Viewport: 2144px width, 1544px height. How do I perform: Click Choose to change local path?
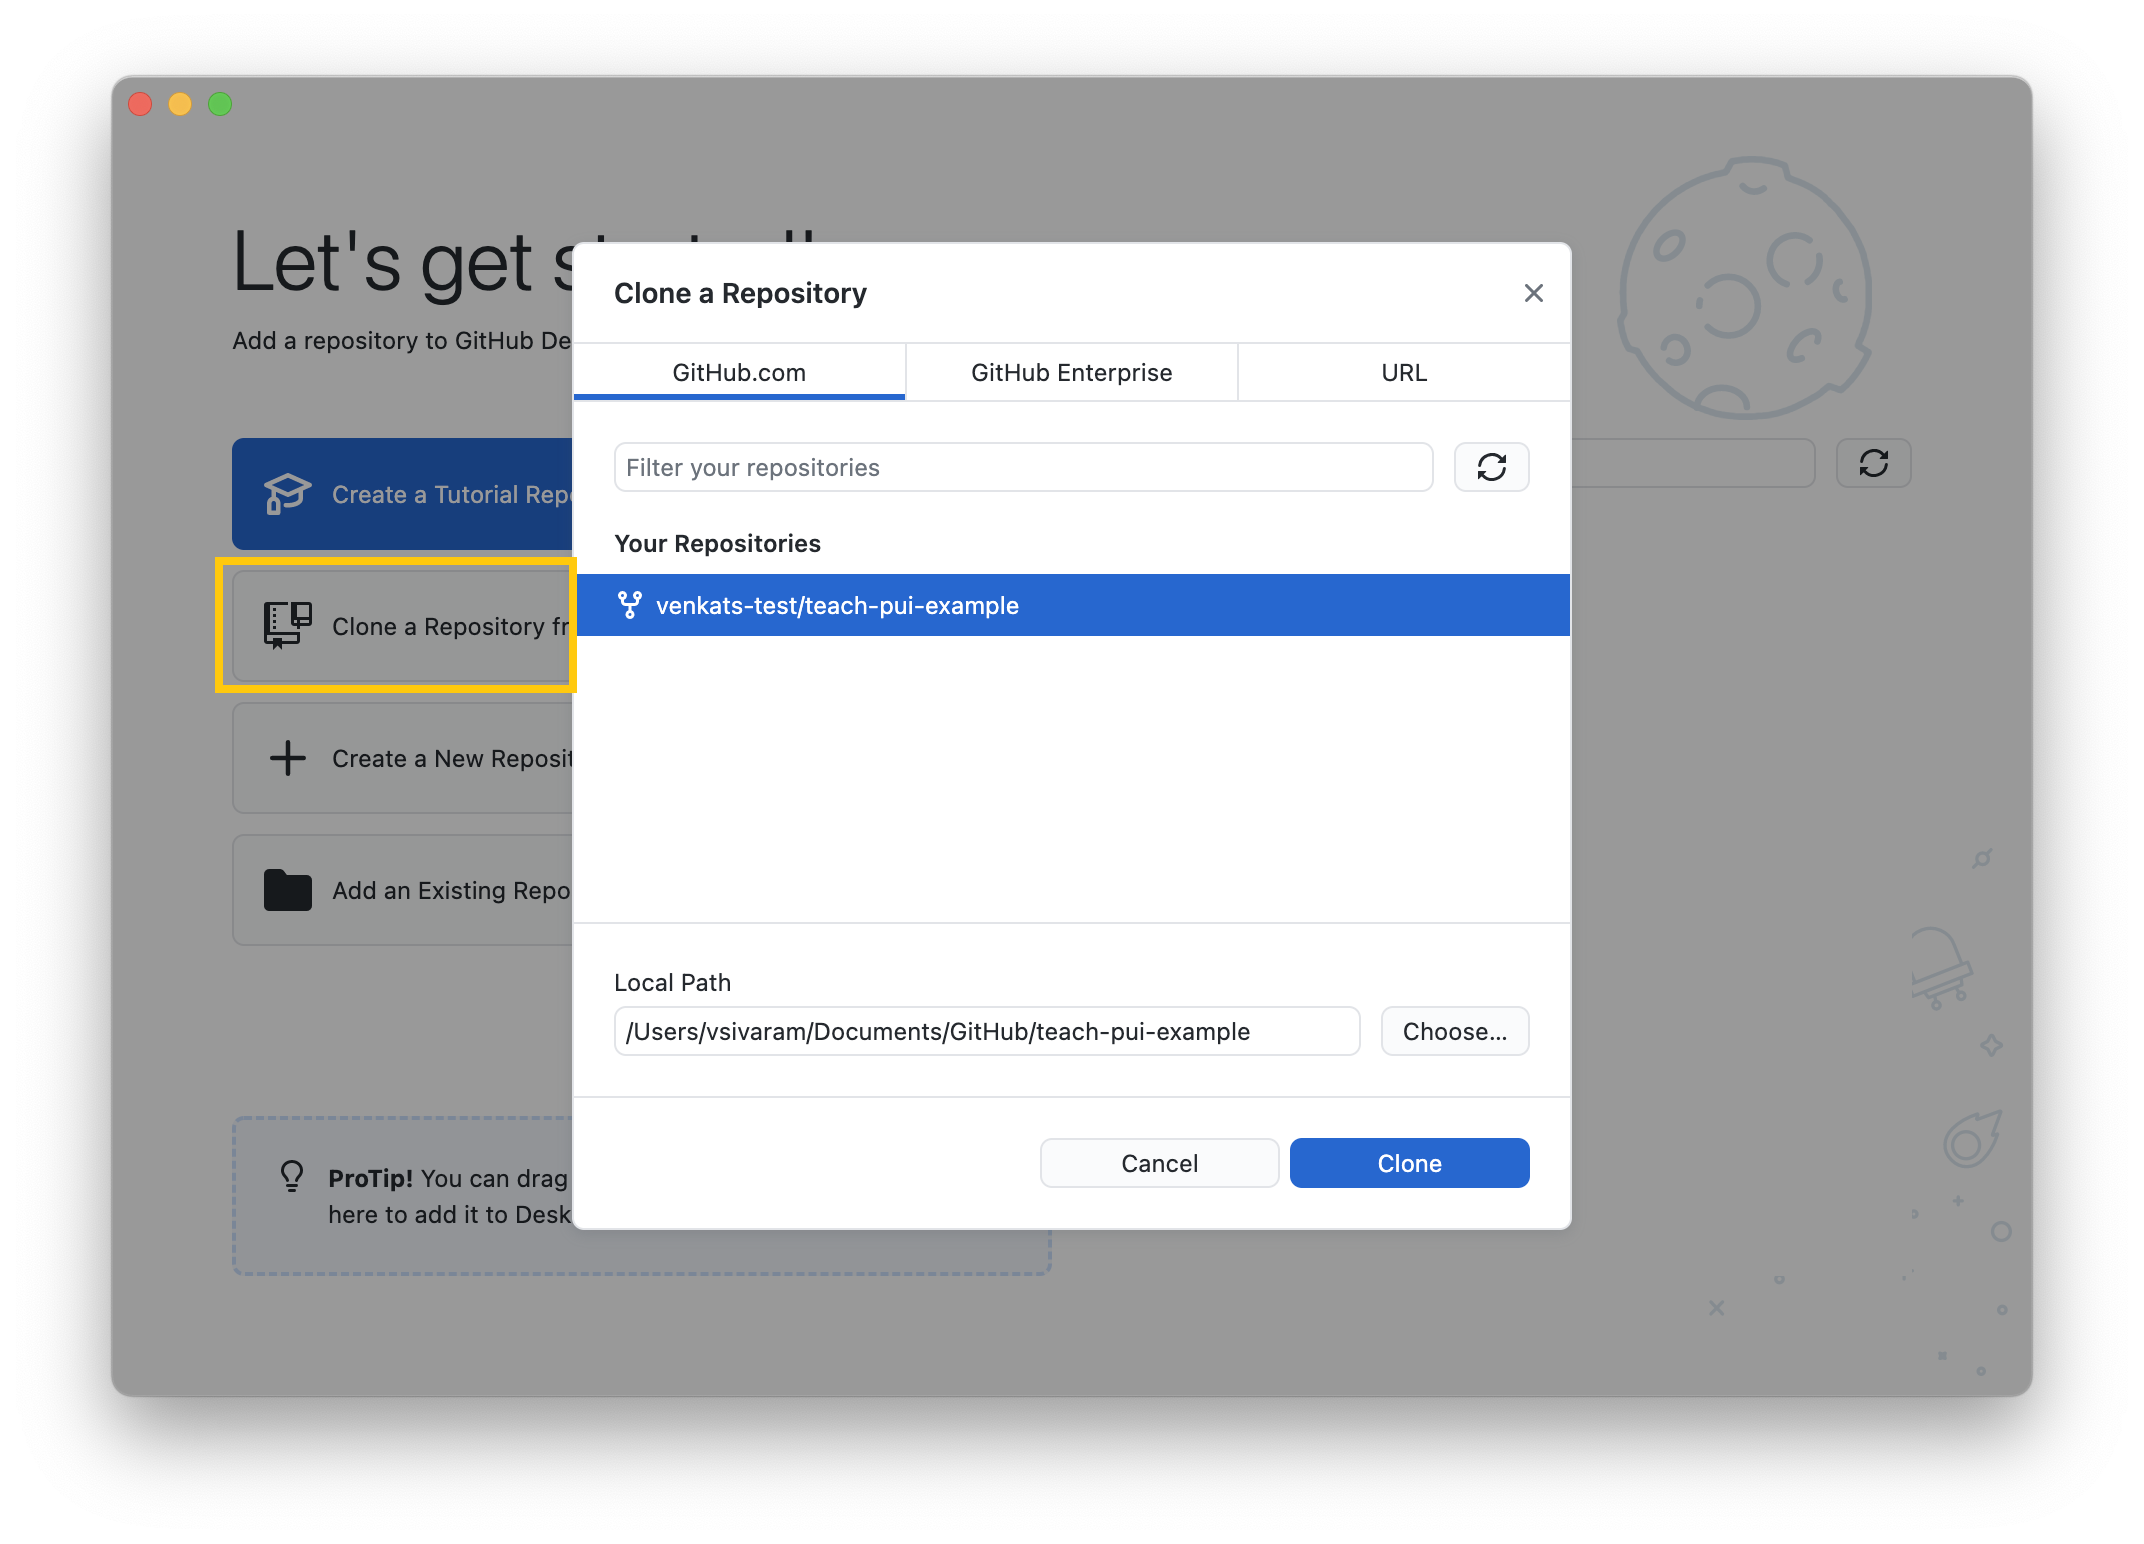click(1450, 1030)
